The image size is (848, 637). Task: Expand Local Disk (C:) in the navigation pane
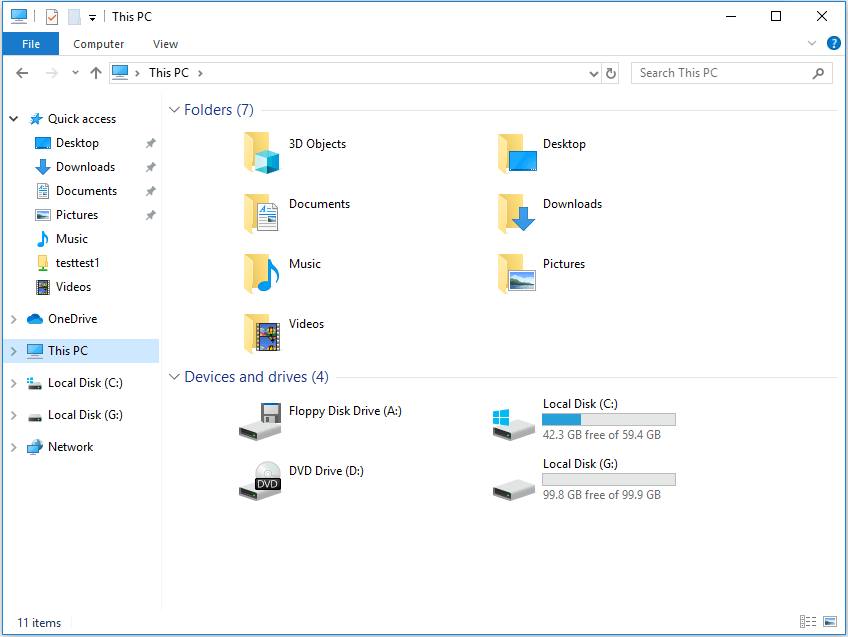(14, 383)
